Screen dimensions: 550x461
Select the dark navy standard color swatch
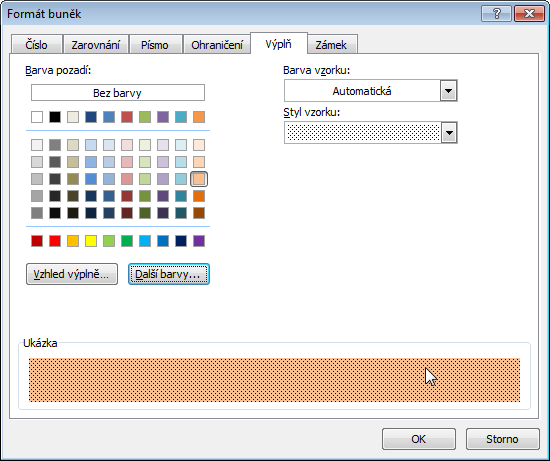pos(181,241)
